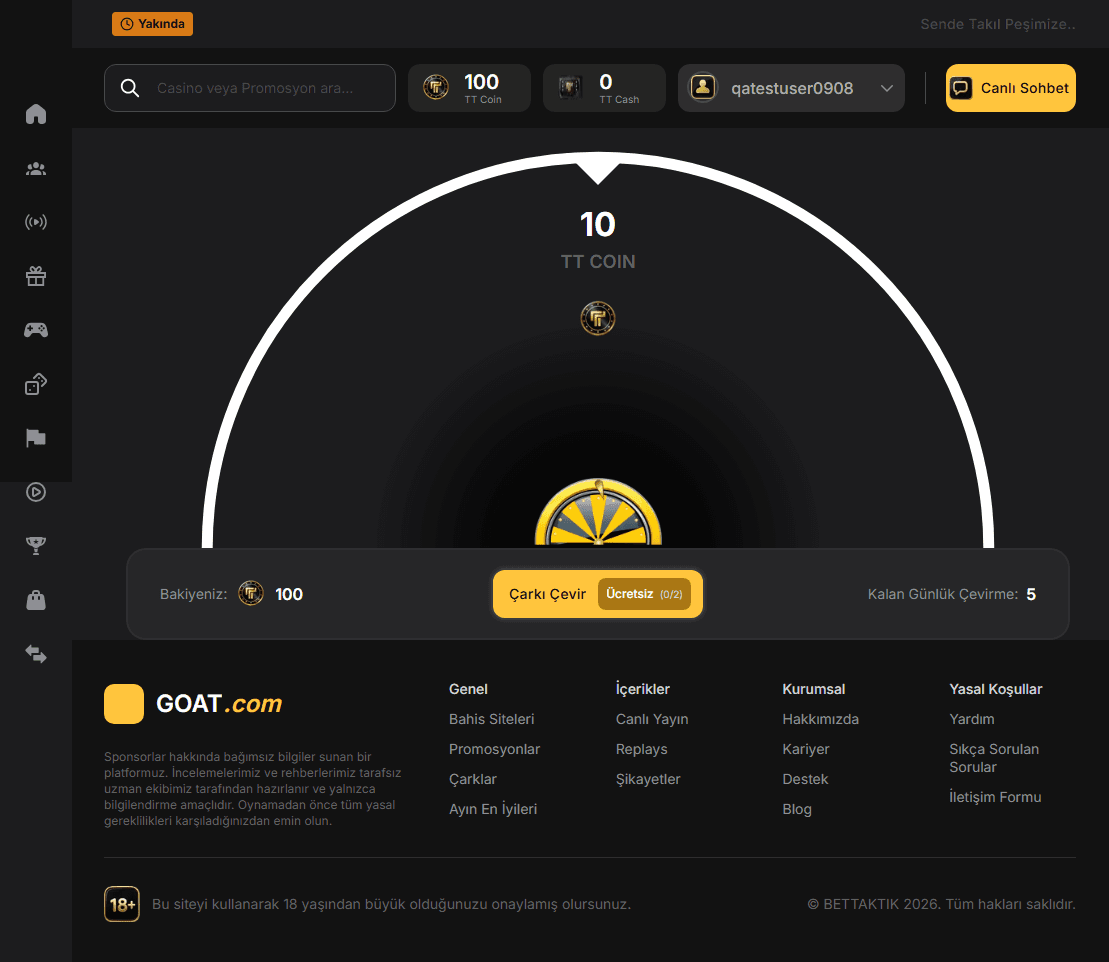
Task: Open Replays footer link
Action: pos(641,749)
